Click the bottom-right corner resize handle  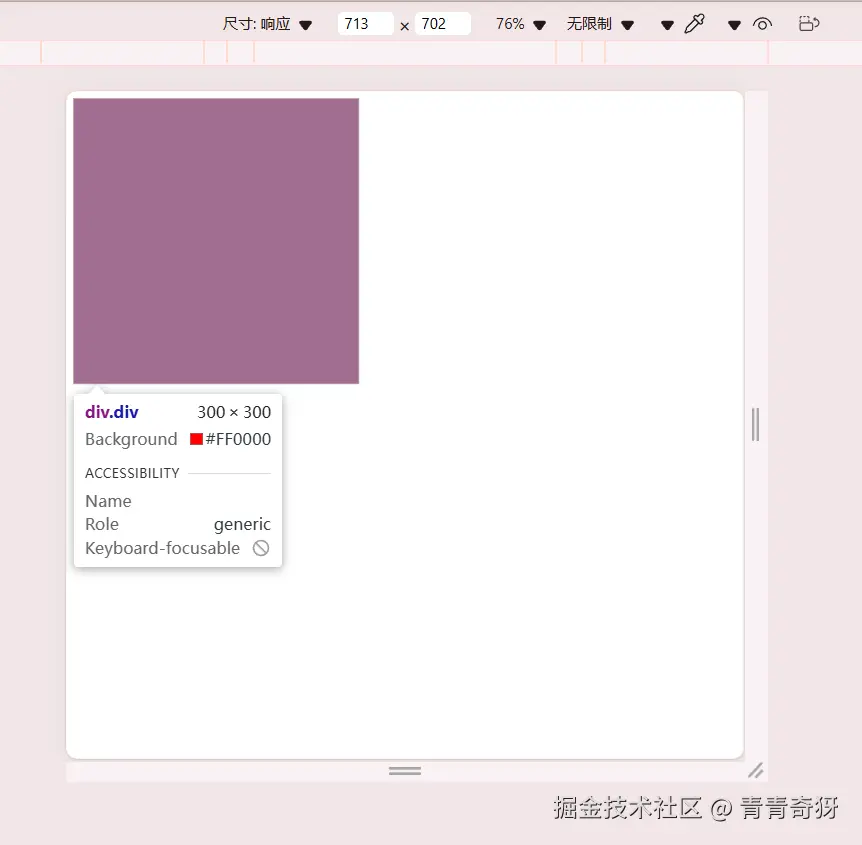tap(756, 770)
